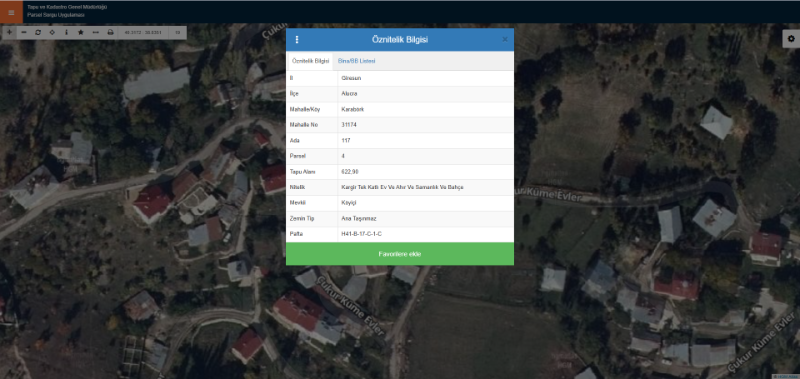Click the Pafta value H41-B-17-C-1-C
800x379 pixels.
[362, 234]
